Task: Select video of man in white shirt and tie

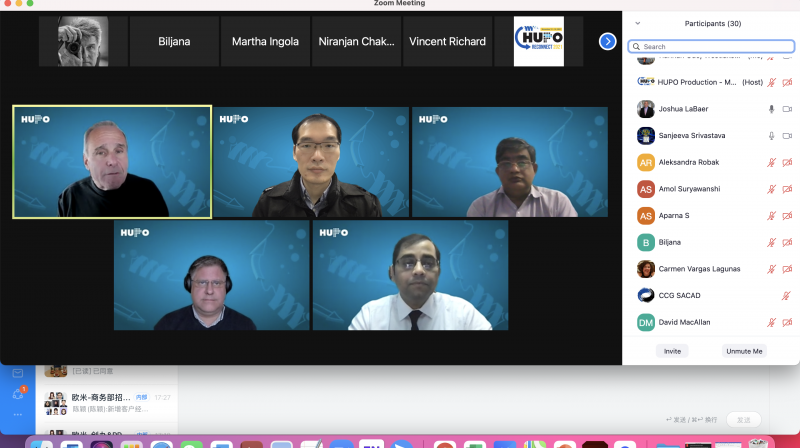Action: 410,275
